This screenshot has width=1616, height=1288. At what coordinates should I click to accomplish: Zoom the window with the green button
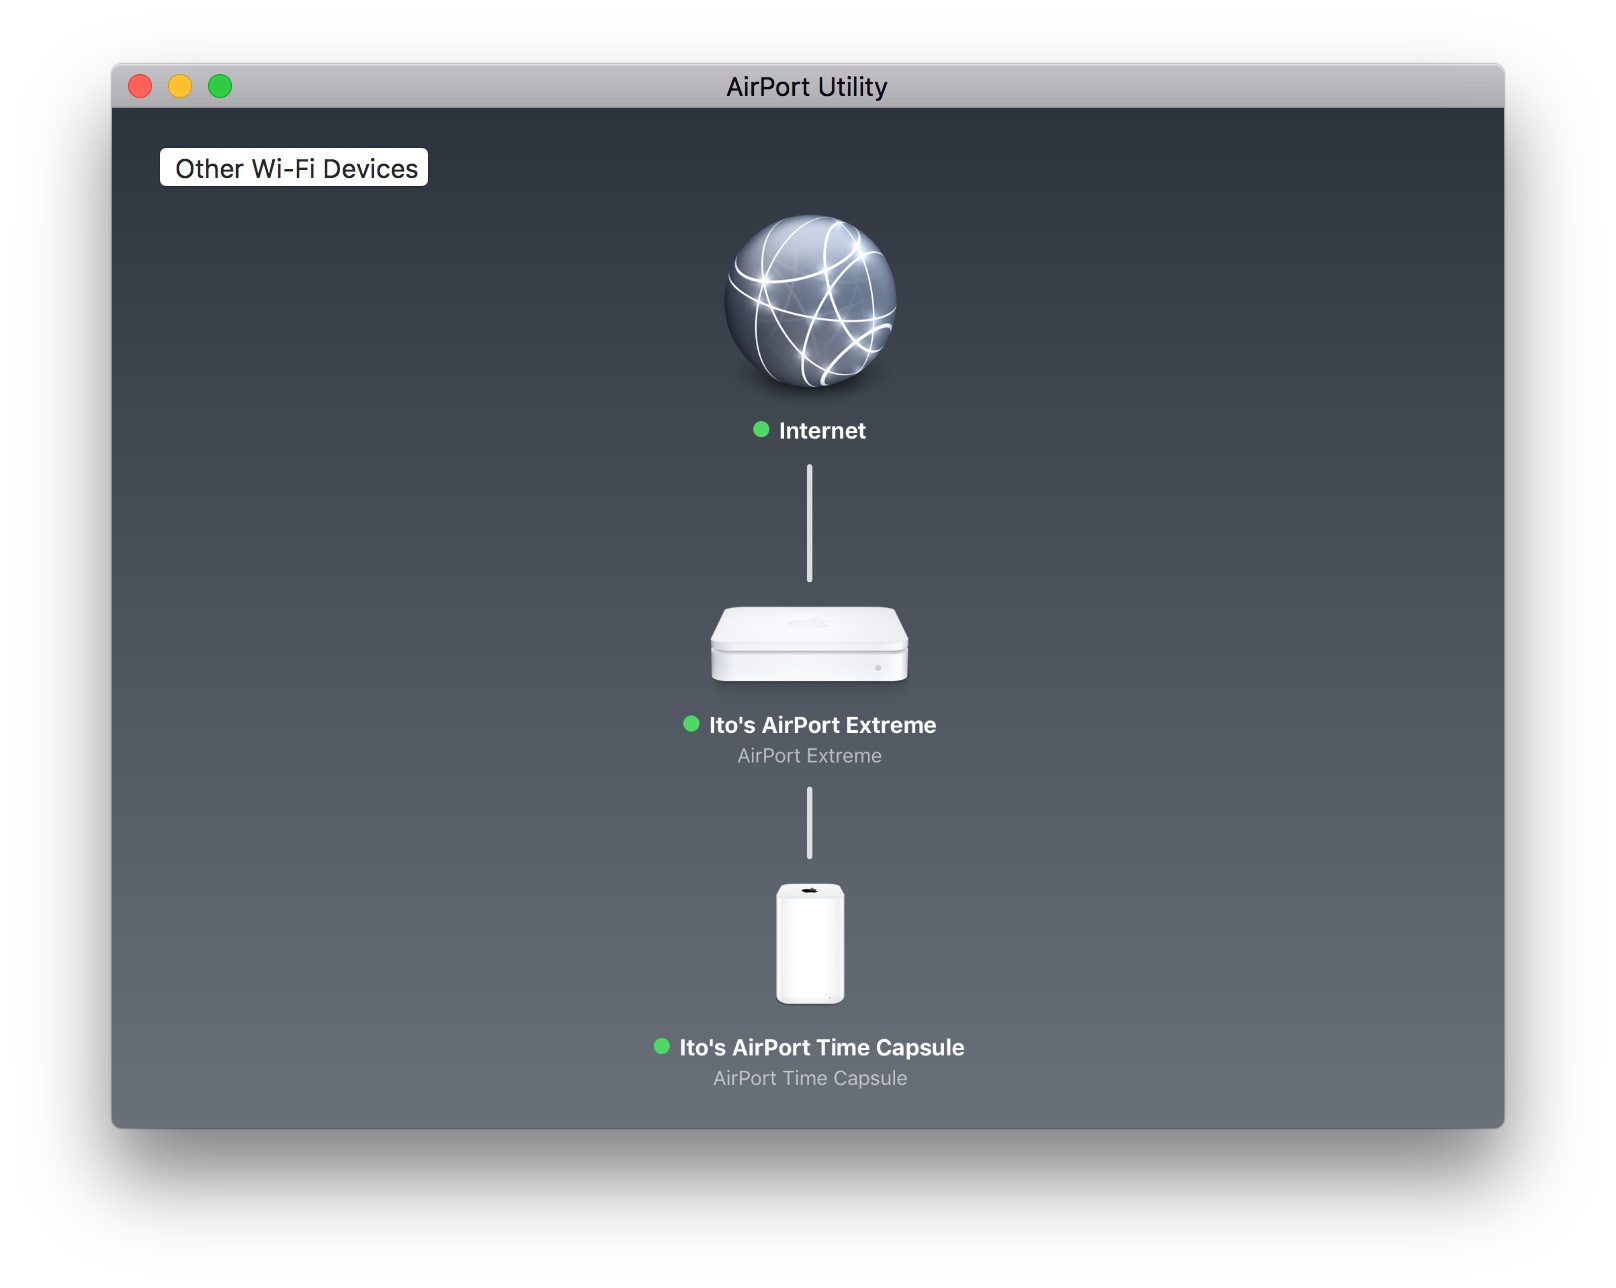(x=220, y=87)
